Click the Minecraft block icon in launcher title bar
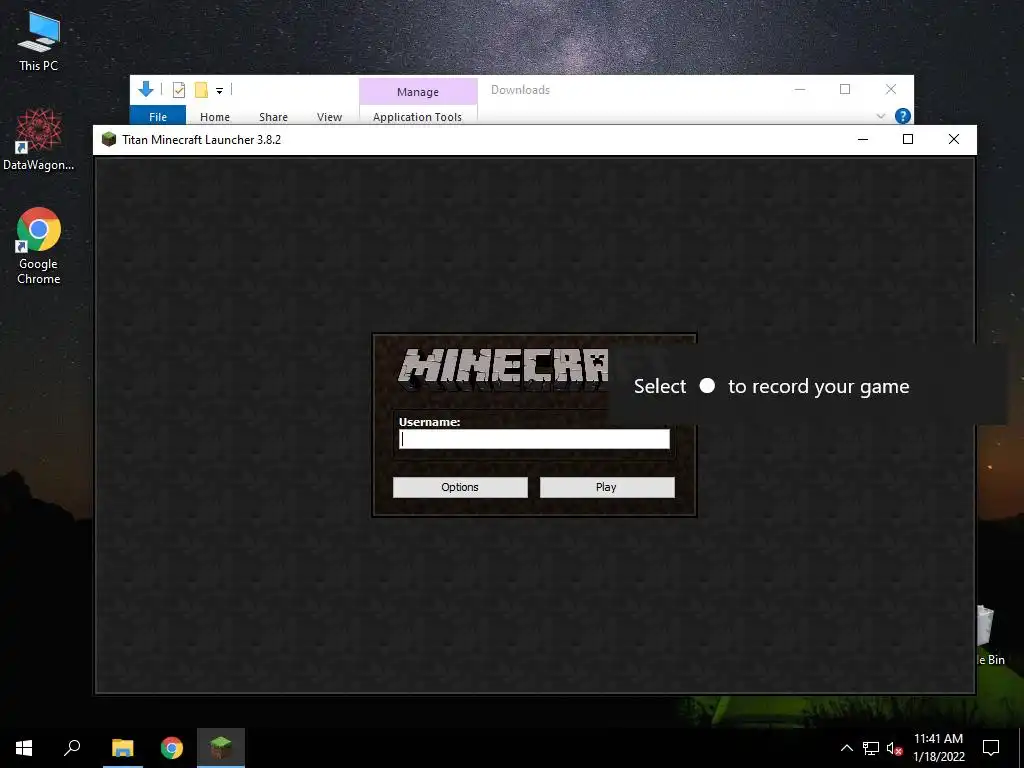This screenshot has height=768, width=1024. 109,139
